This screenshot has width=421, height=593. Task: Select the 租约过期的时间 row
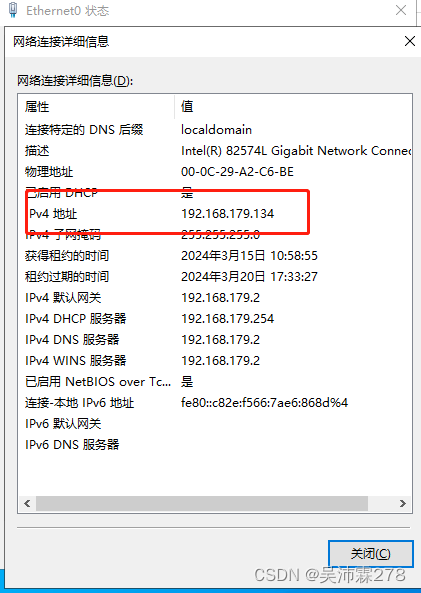[x=215, y=276]
